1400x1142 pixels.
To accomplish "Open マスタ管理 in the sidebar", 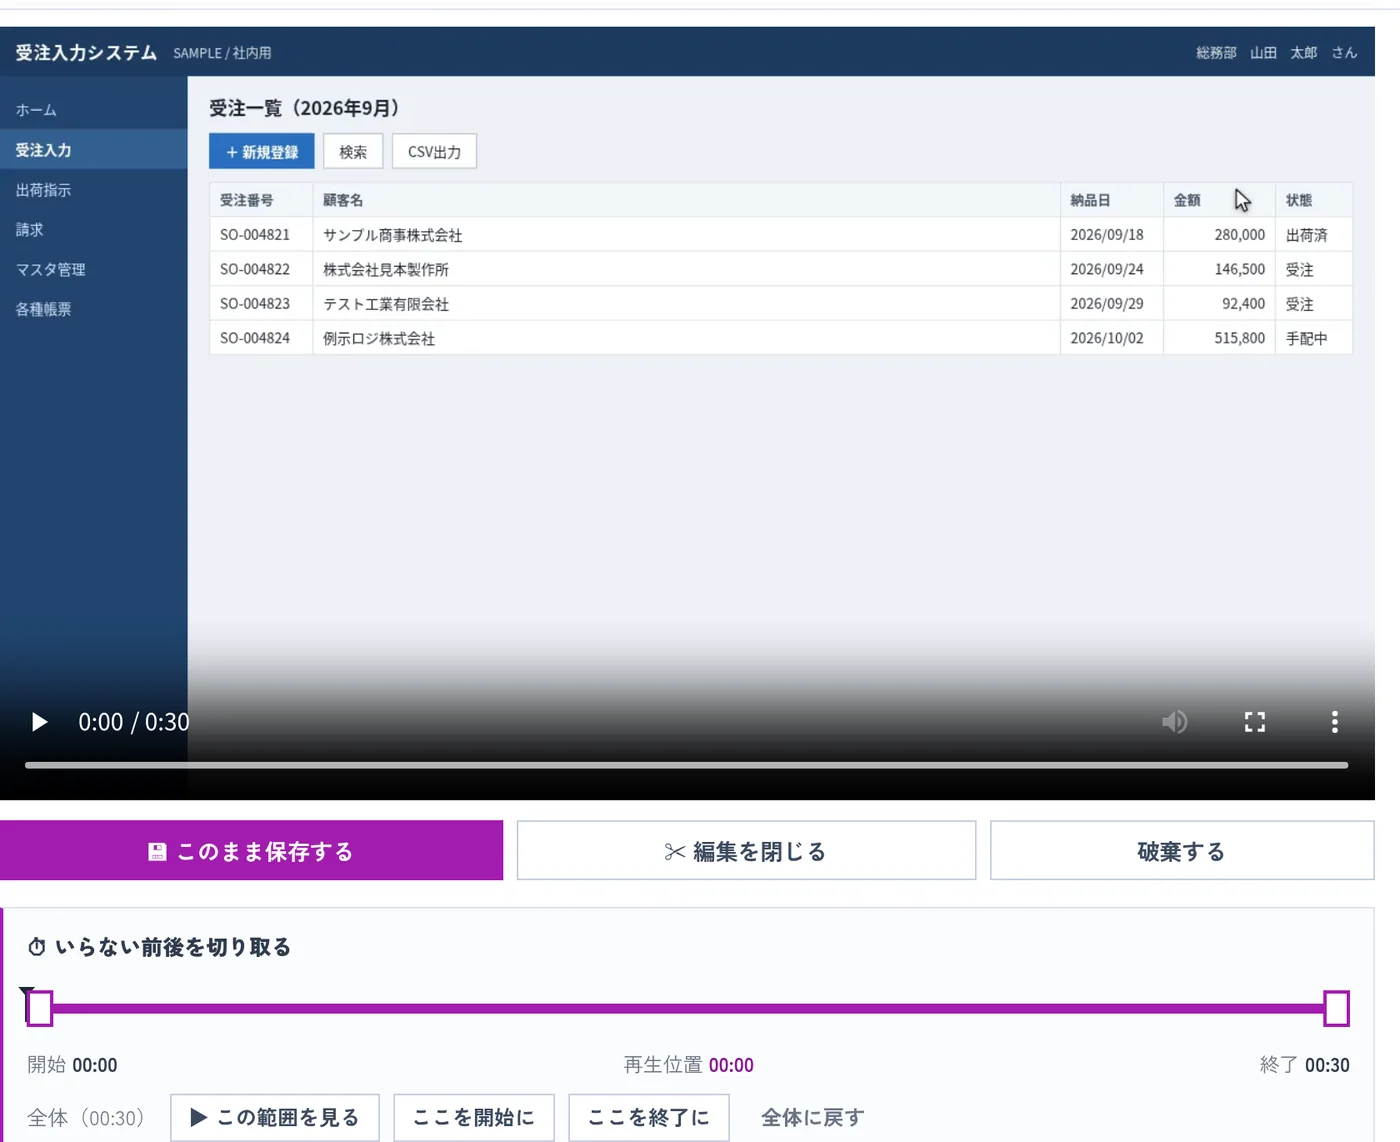I will point(94,270).
